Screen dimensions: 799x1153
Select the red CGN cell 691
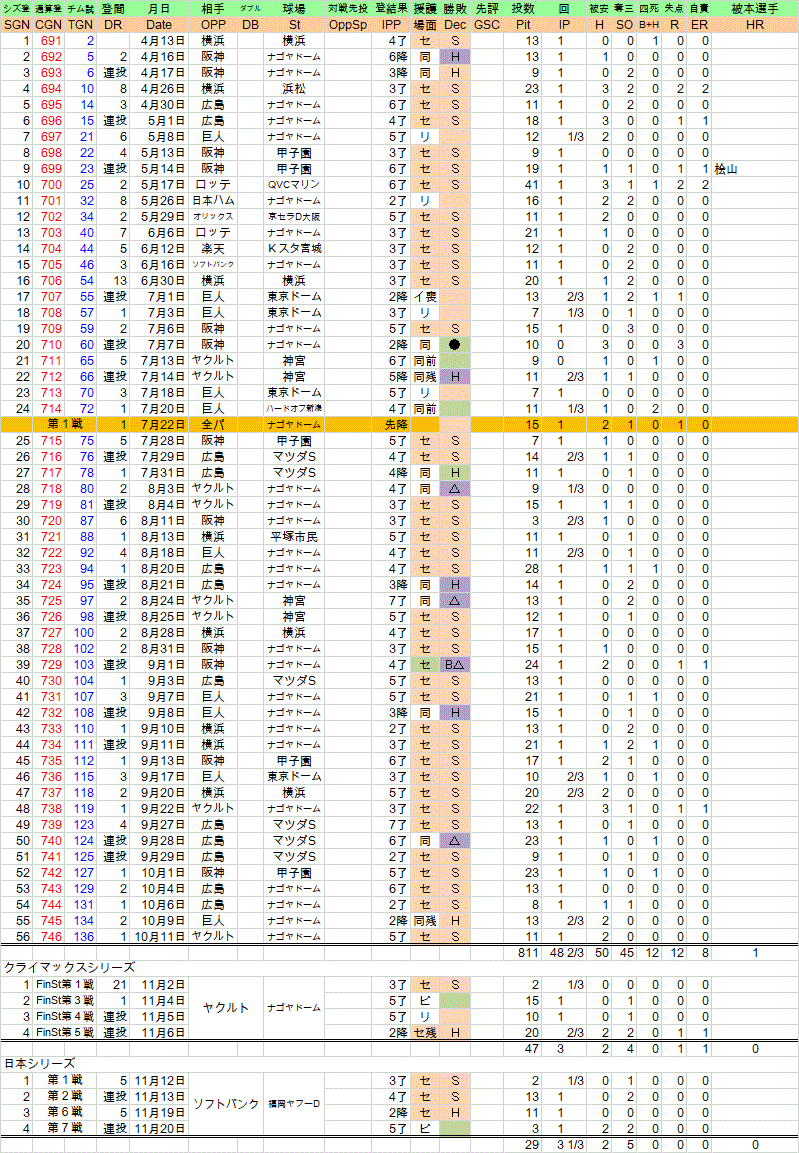[51, 41]
